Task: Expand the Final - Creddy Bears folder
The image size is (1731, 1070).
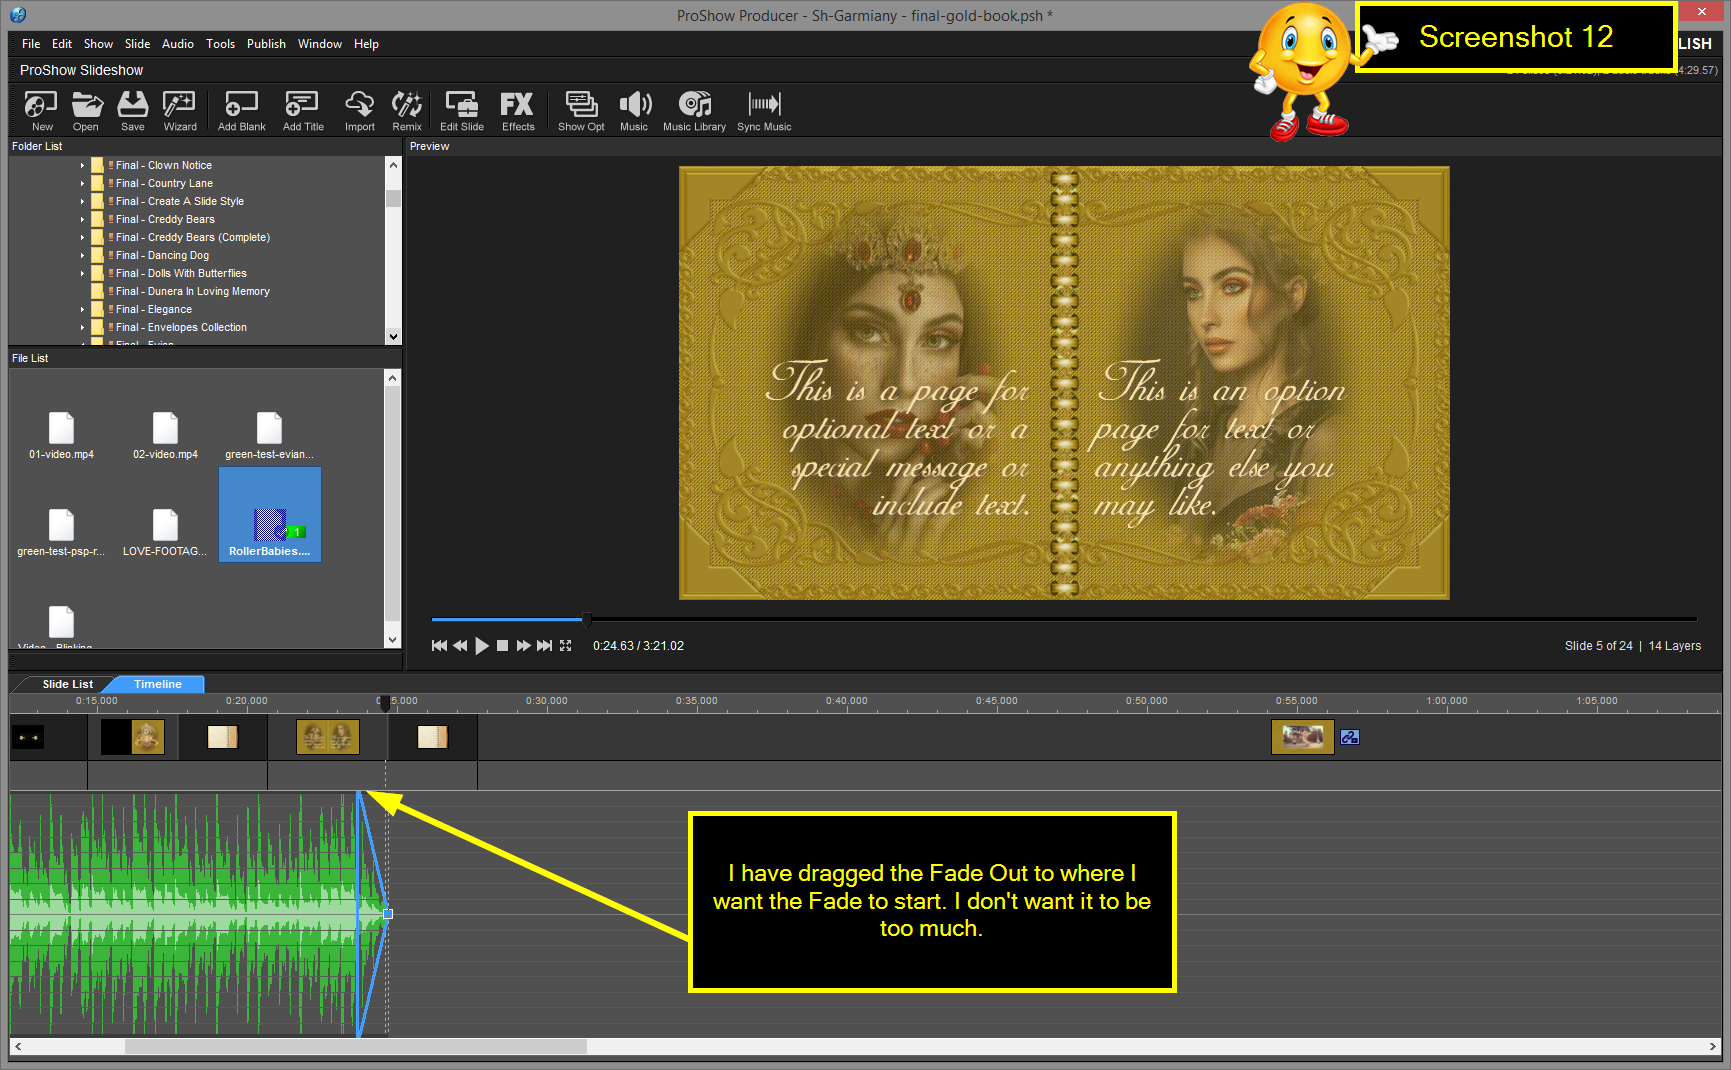Action: click(x=82, y=220)
